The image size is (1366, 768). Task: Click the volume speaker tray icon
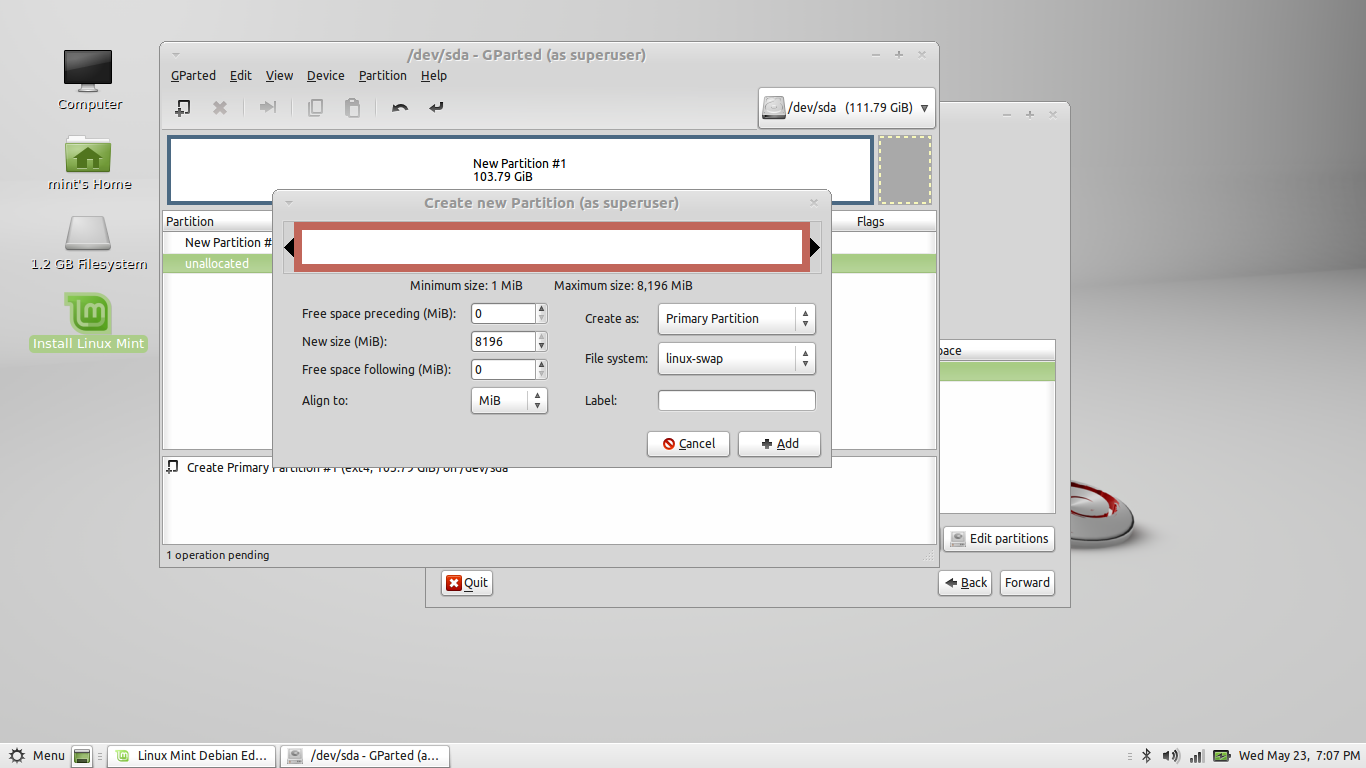coord(1171,756)
